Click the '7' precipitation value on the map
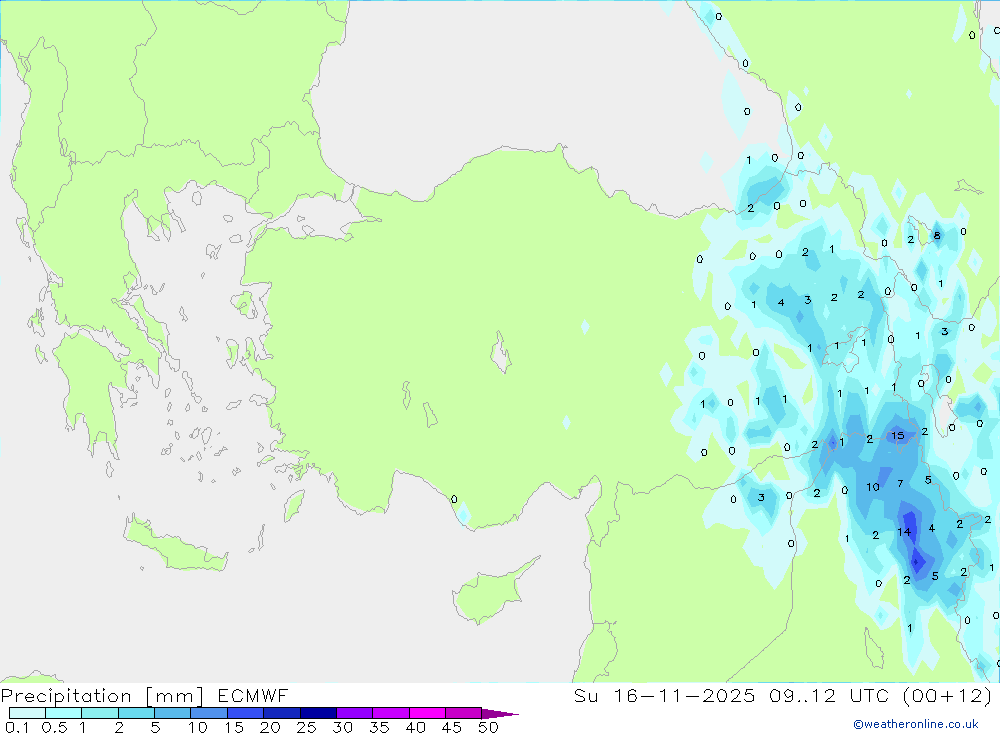The width and height of the screenshot is (1000, 733). point(900,484)
